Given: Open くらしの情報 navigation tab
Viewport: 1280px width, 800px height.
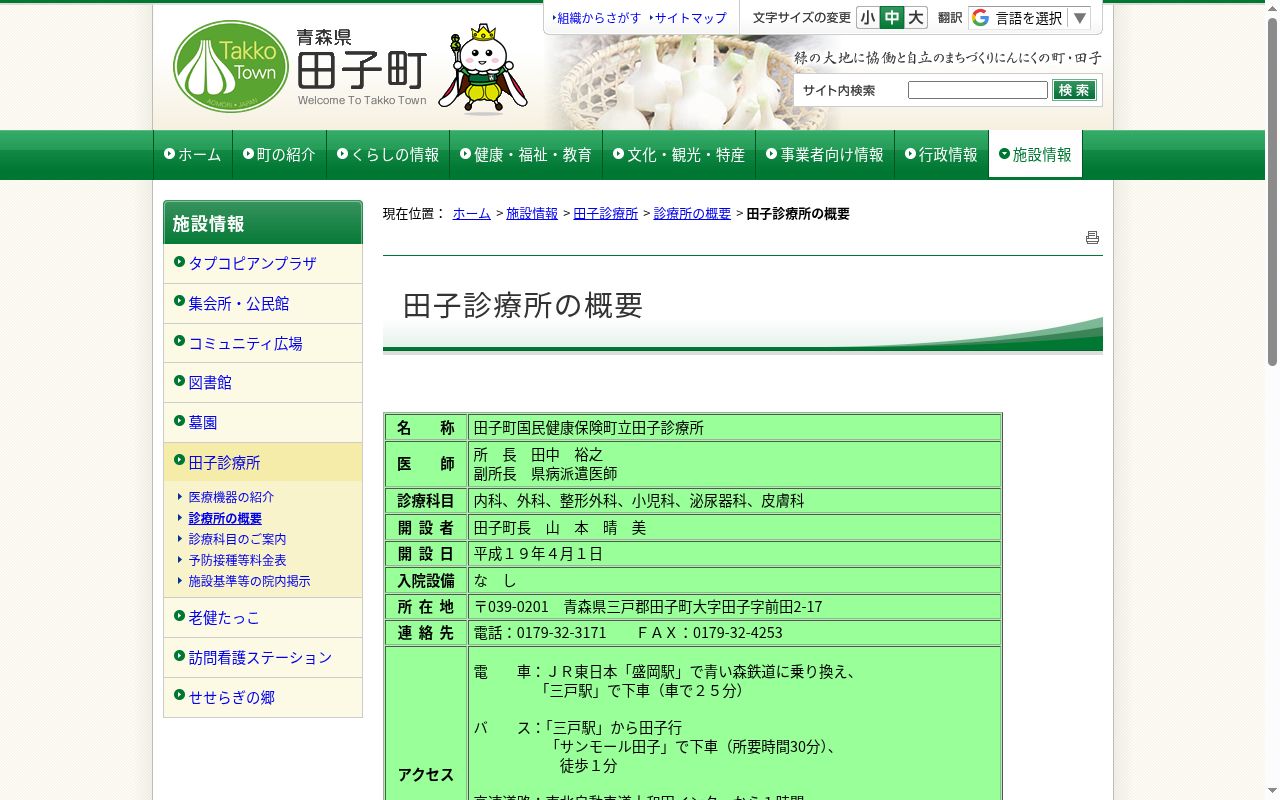Looking at the screenshot, I should 388,155.
